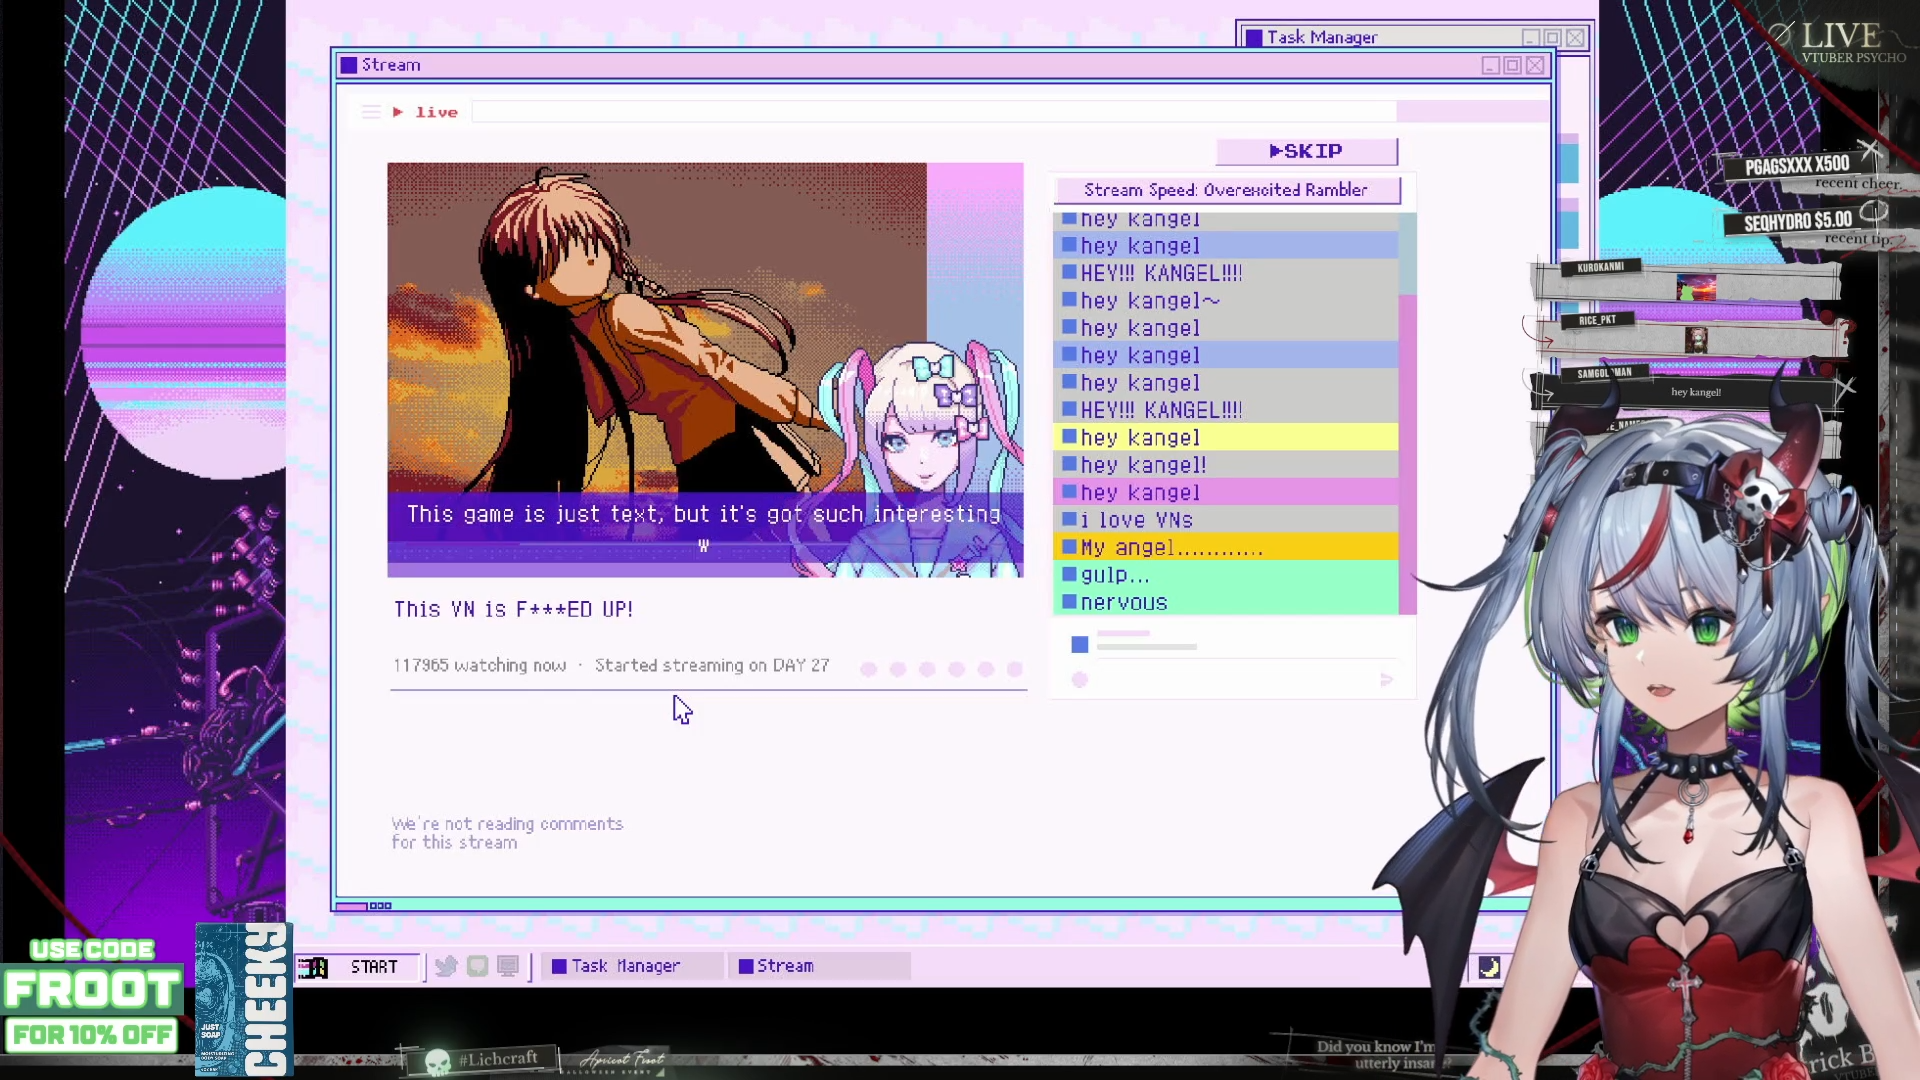Open the START menu

click(x=357, y=967)
